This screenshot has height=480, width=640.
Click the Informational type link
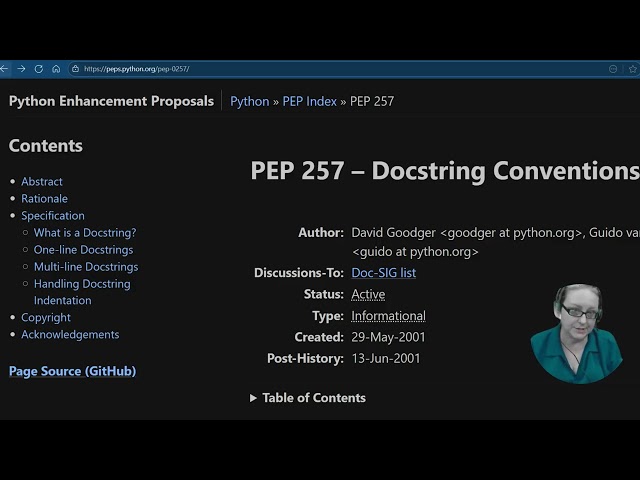click(388, 316)
